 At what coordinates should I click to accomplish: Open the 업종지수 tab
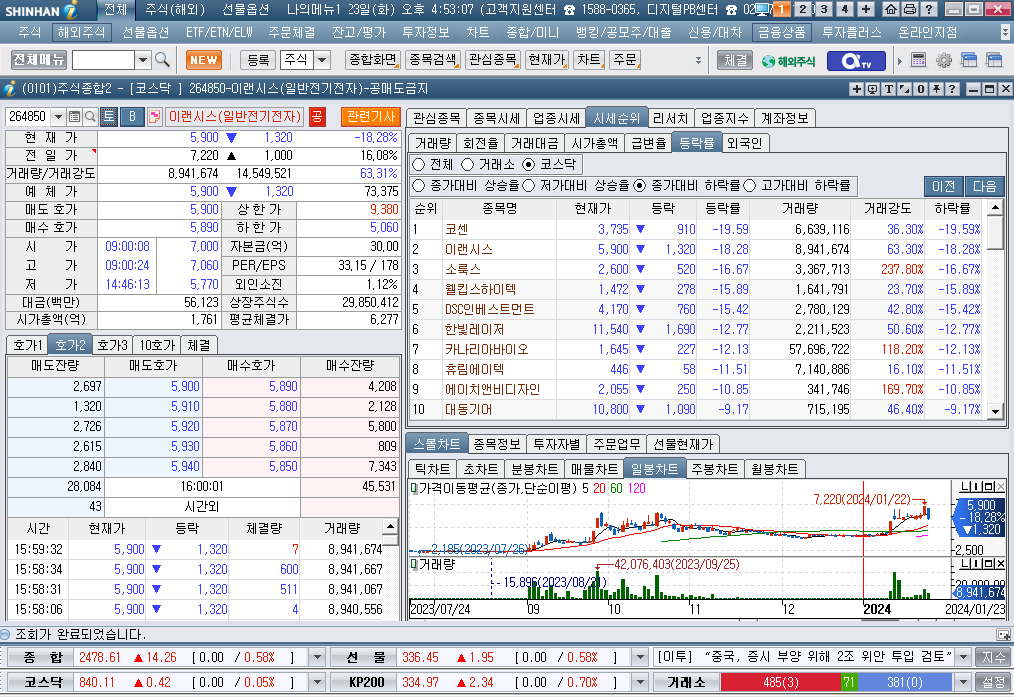[x=724, y=118]
